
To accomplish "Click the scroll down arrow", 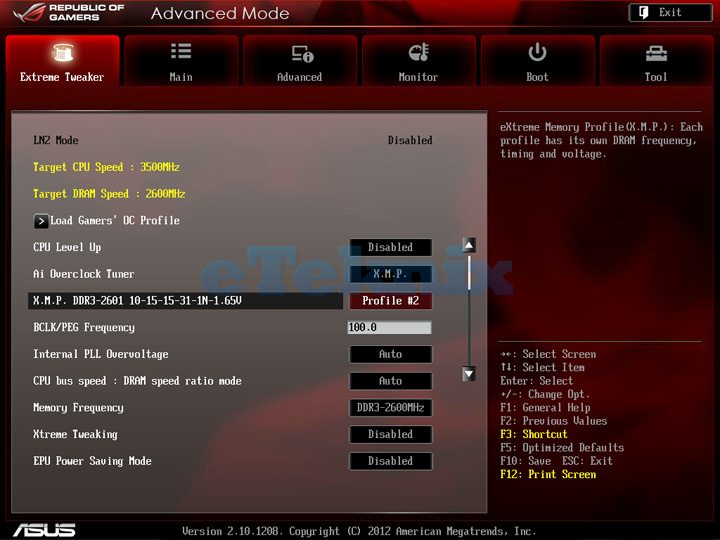I will (x=469, y=374).
